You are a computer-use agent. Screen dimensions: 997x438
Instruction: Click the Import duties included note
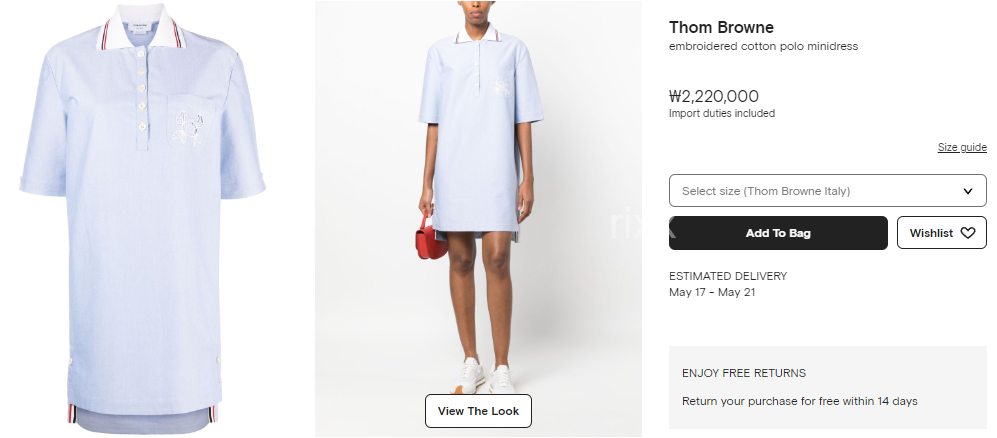tap(722, 114)
